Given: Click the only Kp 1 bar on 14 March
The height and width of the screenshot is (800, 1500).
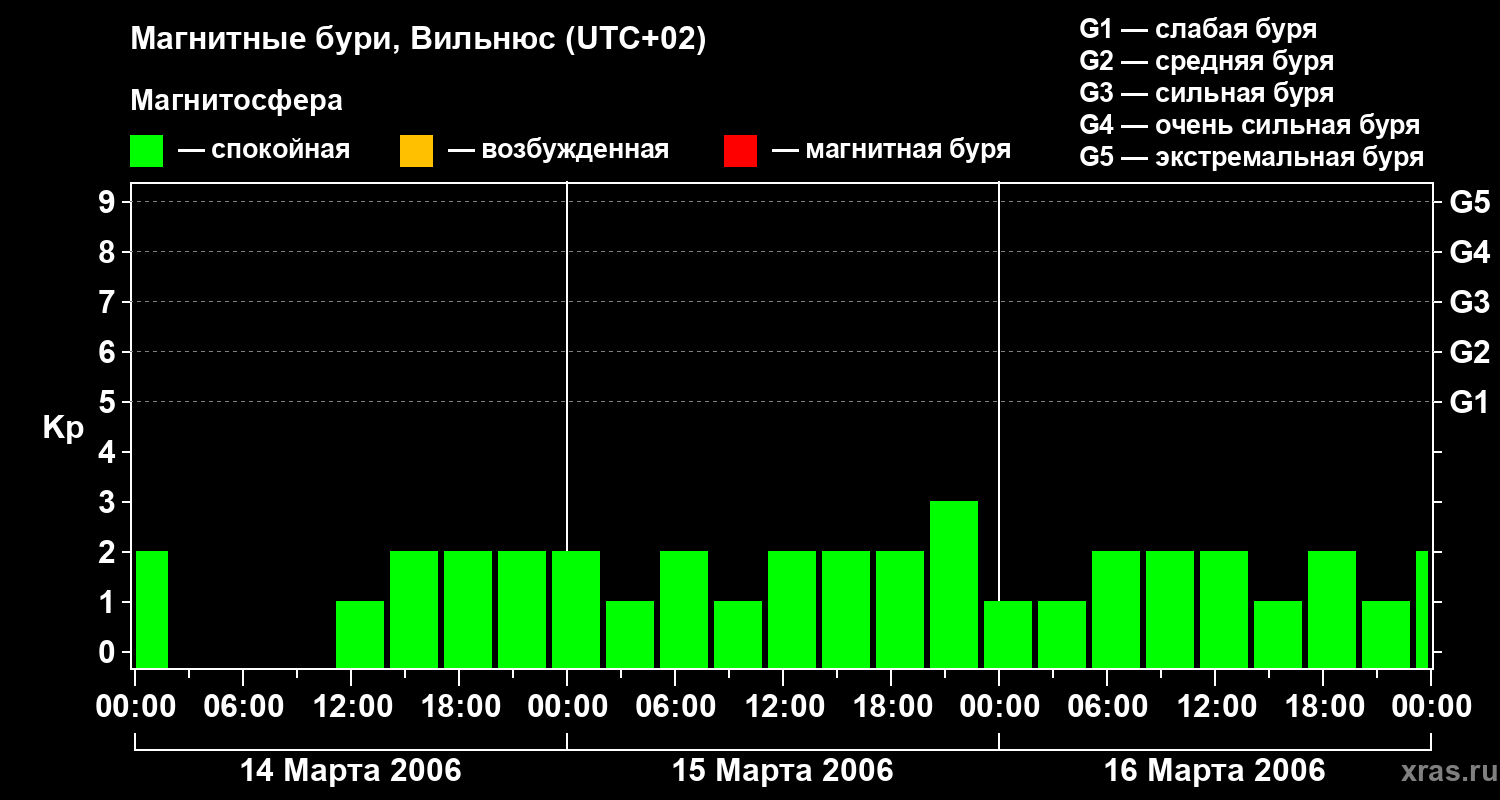Looking at the screenshot, I should tap(360, 634).
